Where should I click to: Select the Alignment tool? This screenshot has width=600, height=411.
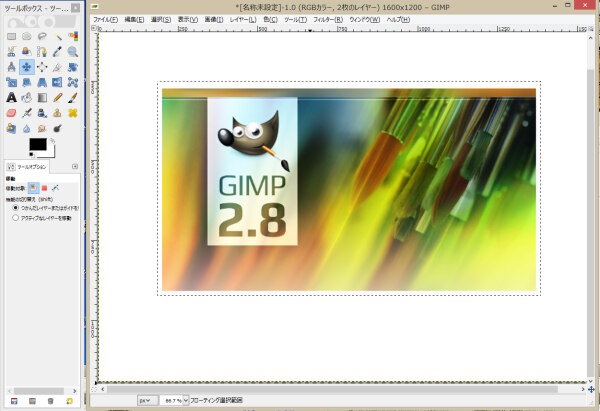tap(42, 67)
